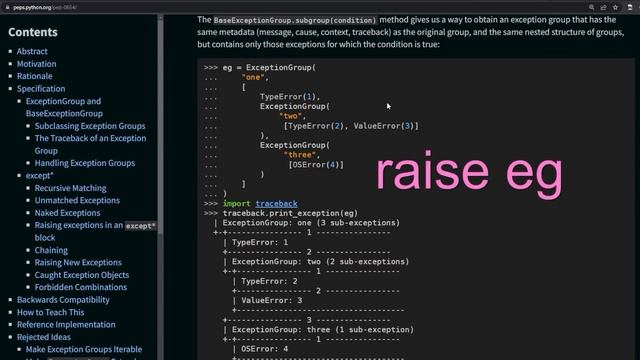Viewport: 640px width, 360px height.
Task: Click the text '[OSError(4)]' in code
Action: (316, 164)
